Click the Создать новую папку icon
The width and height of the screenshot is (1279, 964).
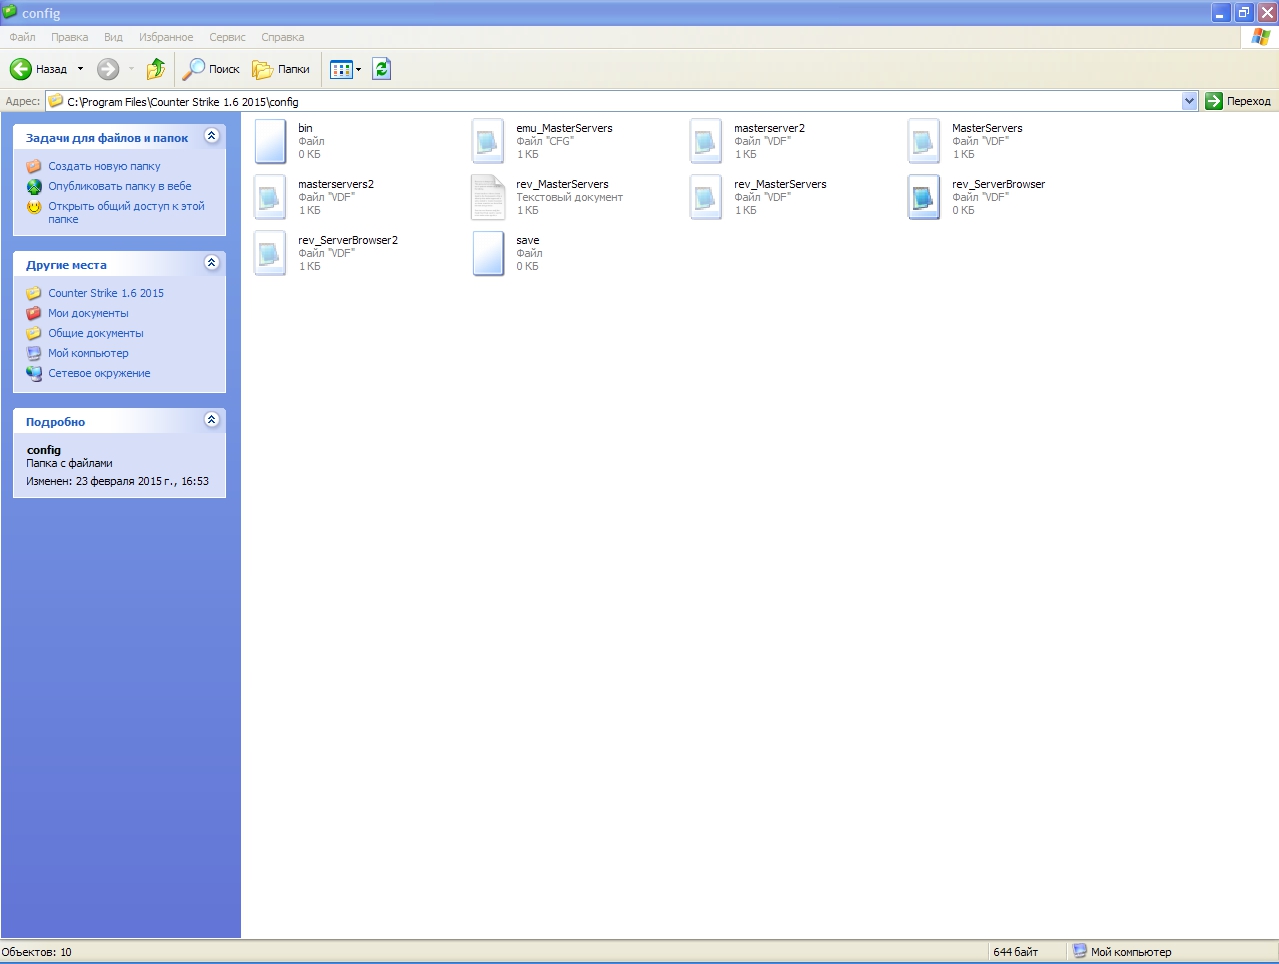pos(34,166)
